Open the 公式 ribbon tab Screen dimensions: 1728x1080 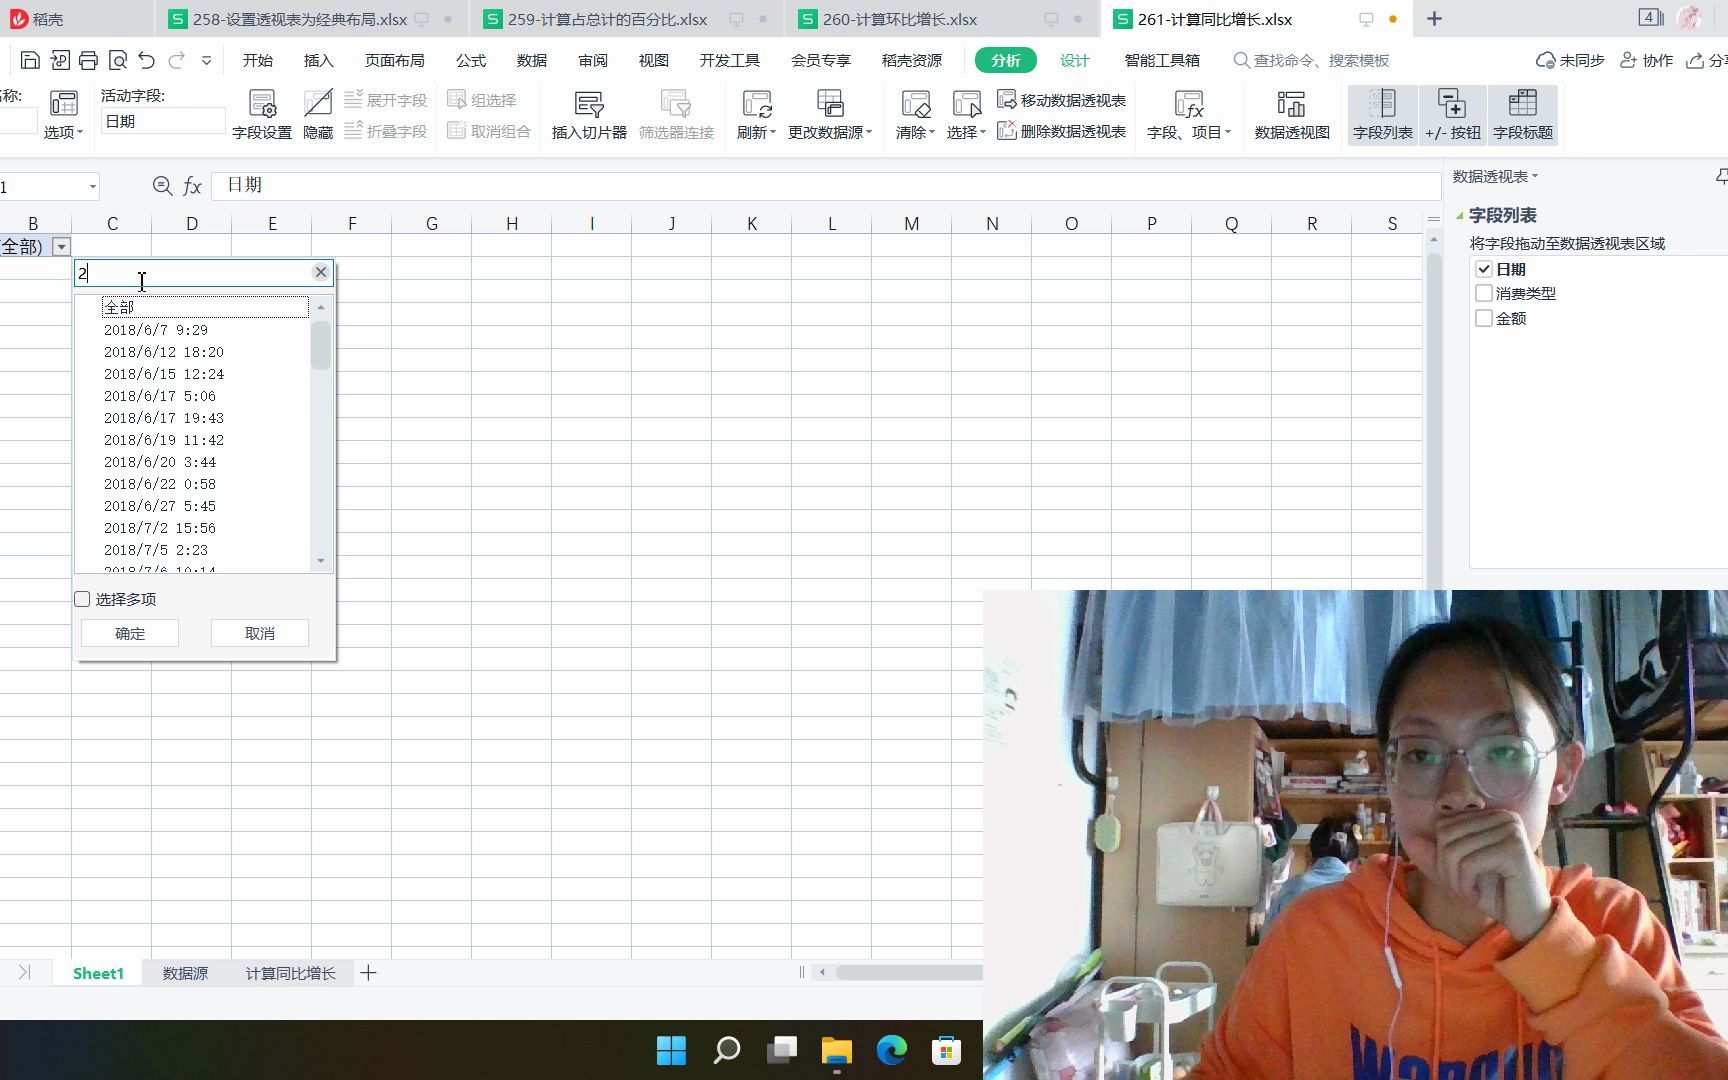coord(471,60)
